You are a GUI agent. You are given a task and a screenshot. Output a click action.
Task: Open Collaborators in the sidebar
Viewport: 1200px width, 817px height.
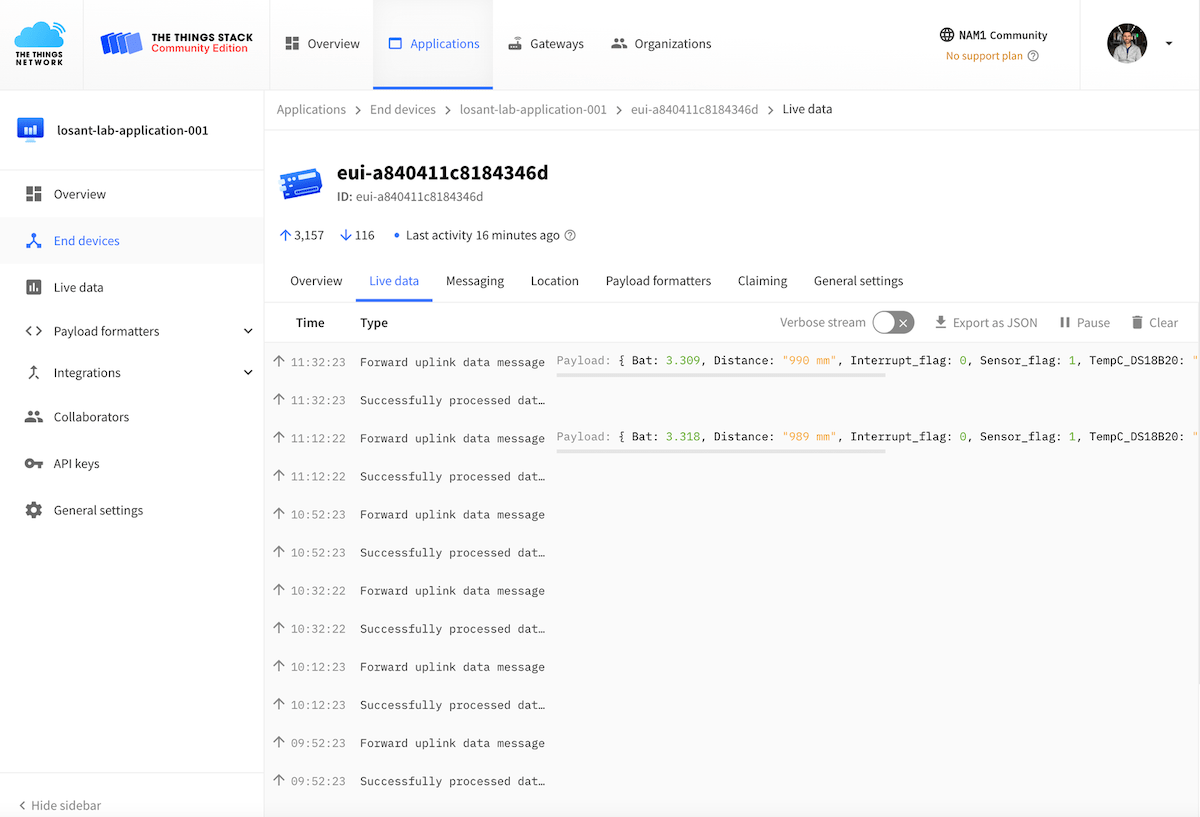click(x=132, y=417)
